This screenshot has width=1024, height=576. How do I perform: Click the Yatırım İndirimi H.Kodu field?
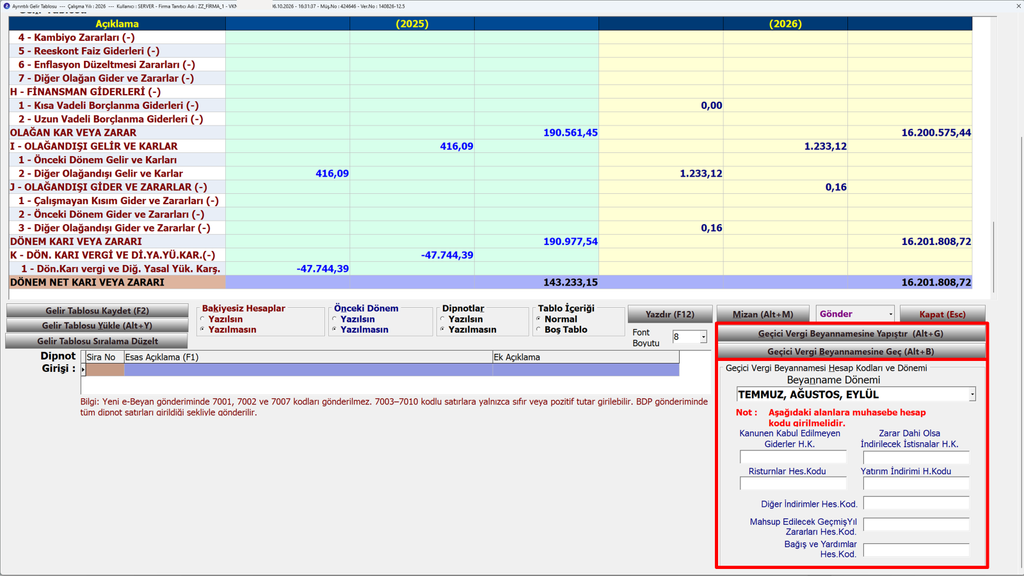click(x=916, y=483)
